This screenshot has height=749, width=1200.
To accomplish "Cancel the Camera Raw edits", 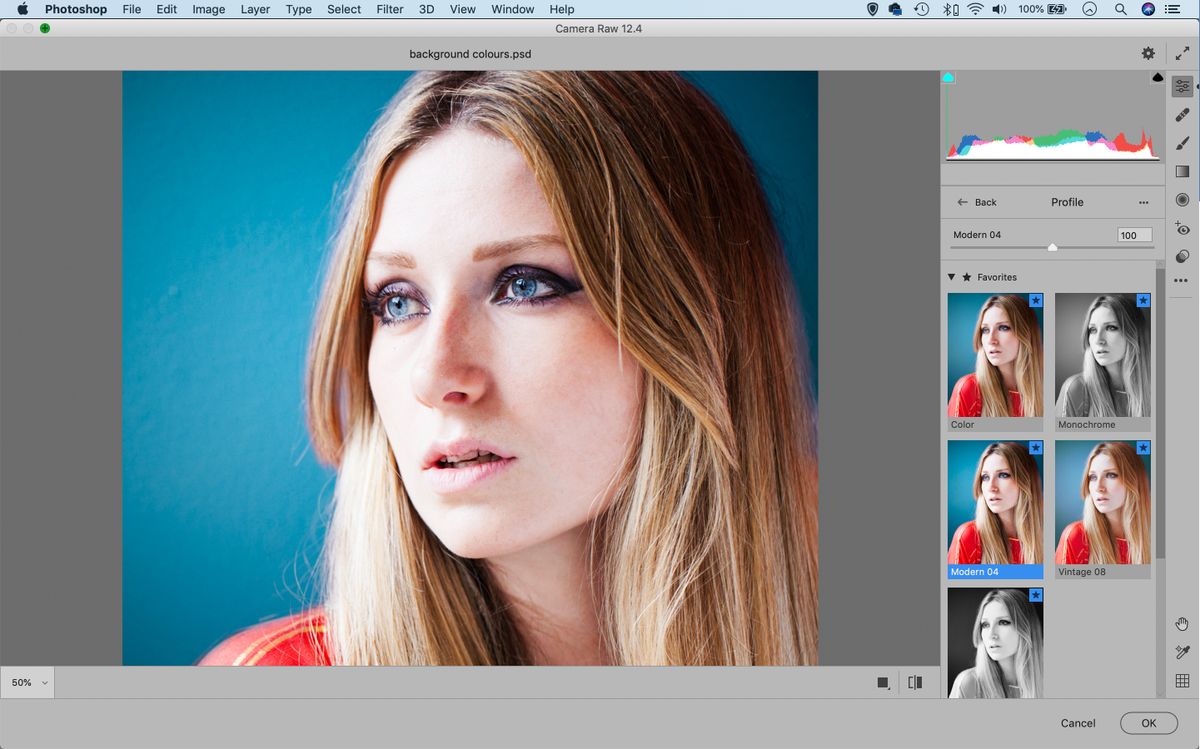I will pos(1077,722).
